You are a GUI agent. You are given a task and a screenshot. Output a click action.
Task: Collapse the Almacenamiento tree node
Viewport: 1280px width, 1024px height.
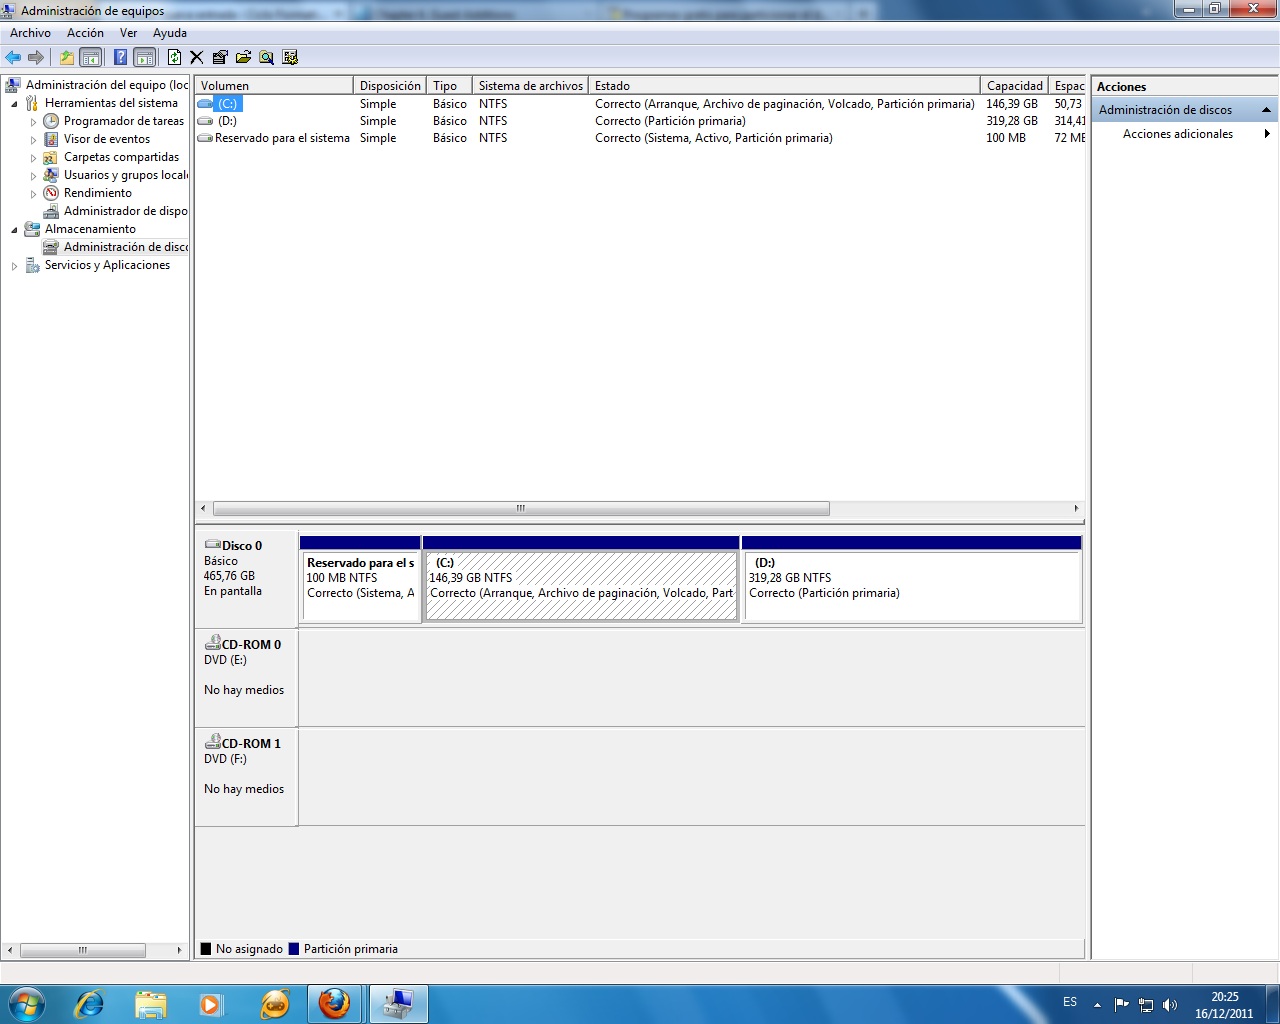click(14, 230)
